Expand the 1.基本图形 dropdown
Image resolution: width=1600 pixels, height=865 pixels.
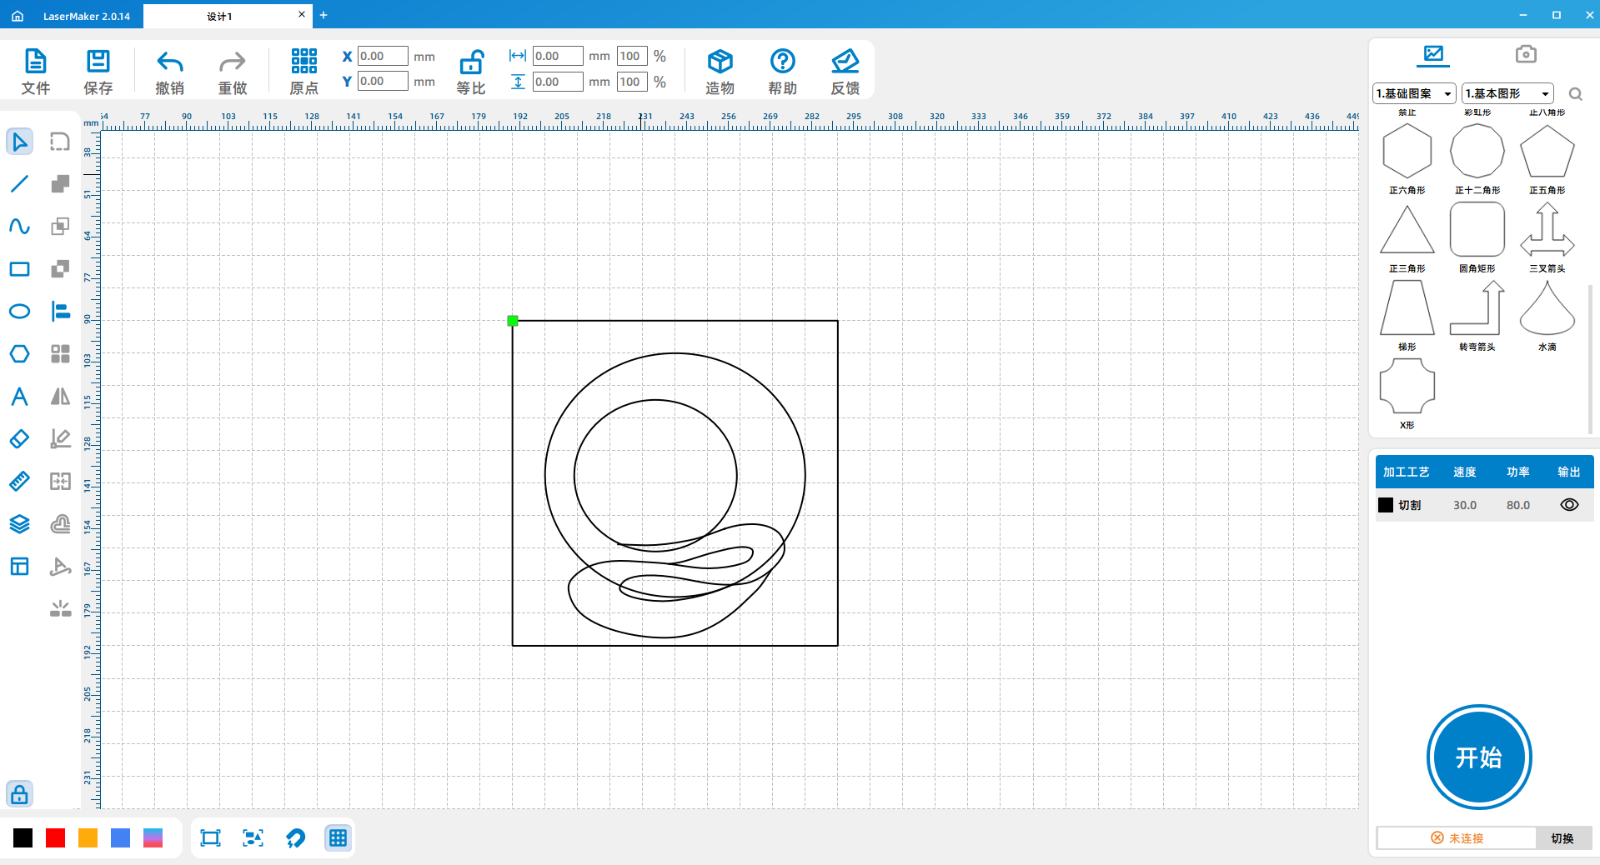point(1507,94)
